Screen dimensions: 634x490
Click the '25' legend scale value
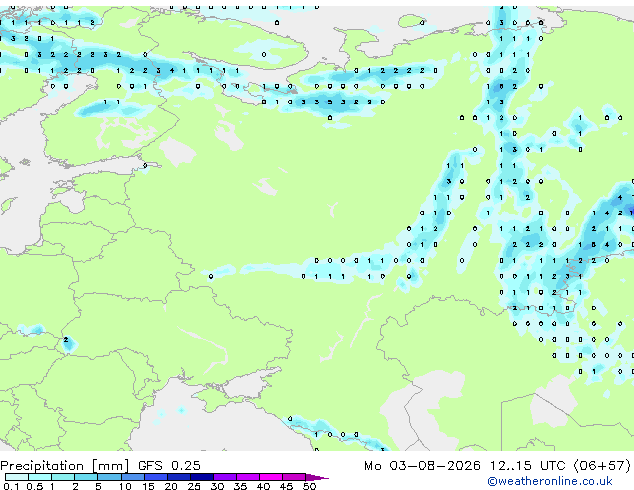tap(194, 486)
